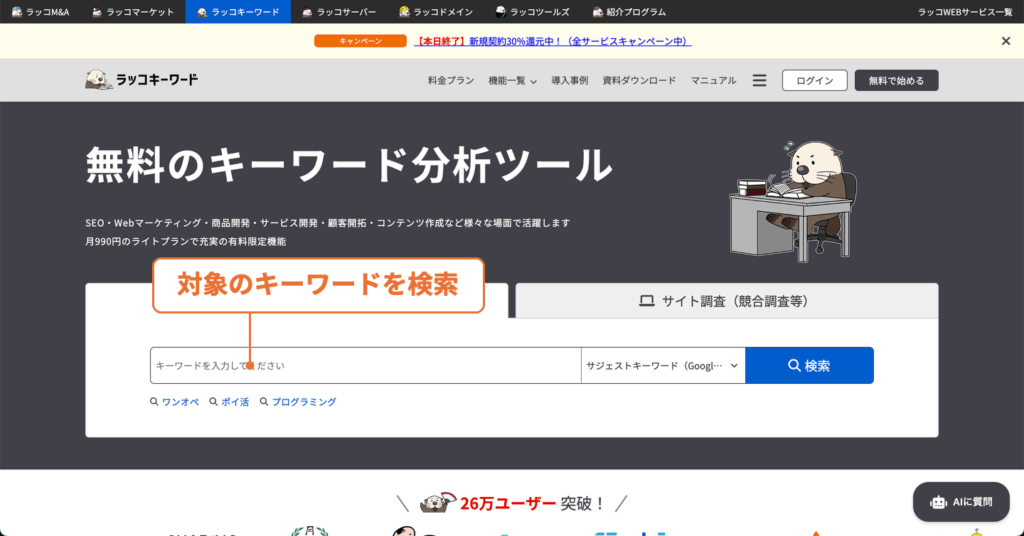This screenshot has width=1024, height=536.
Task: Click the ラッコドメイン tab otter icon
Action: [404, 12]
